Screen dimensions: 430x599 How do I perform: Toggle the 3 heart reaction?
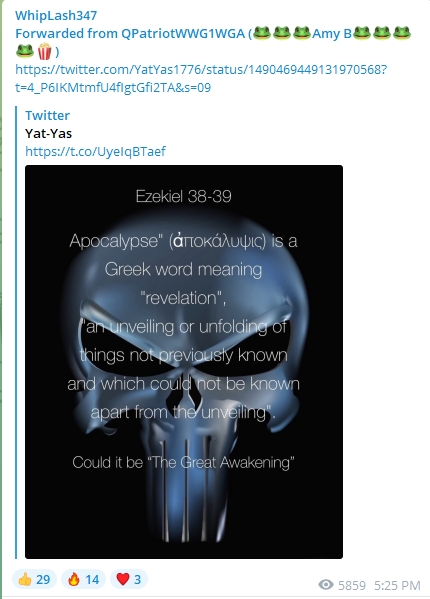(x=129, y=579)
